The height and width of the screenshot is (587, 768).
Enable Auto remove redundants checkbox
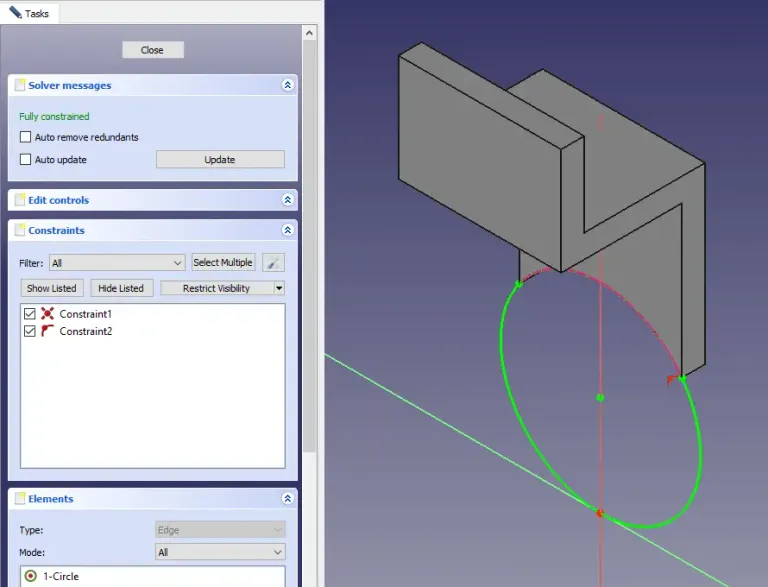click(26, 137)
